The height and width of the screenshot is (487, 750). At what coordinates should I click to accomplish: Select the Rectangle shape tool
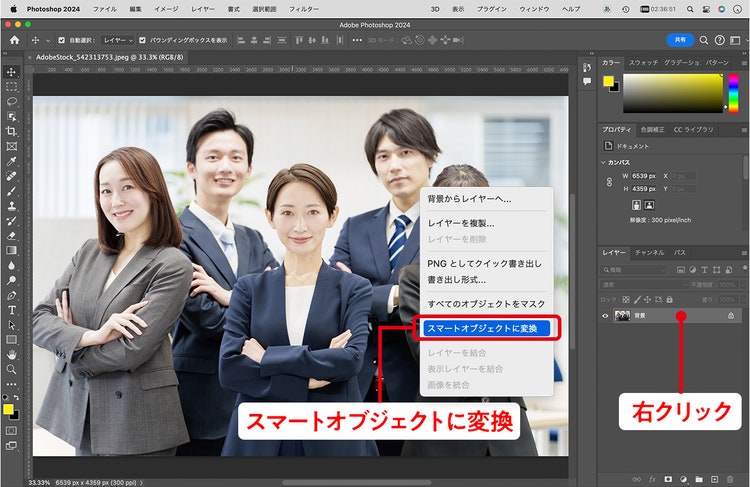11,340
